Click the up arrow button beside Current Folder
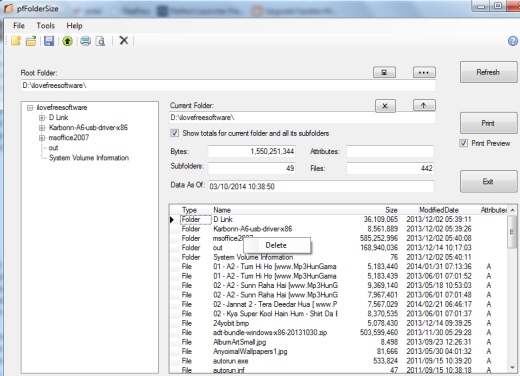 [x=424, y=105]
